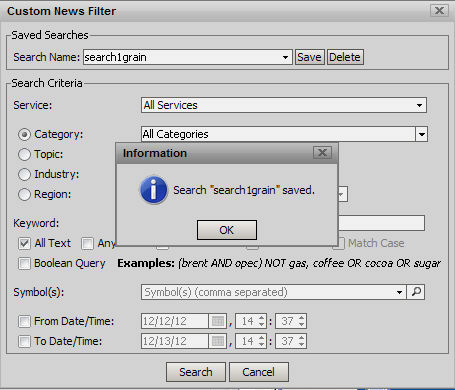Click the Cancel button
The width and height of the screenshot is (455, 390).
[259, 372]
